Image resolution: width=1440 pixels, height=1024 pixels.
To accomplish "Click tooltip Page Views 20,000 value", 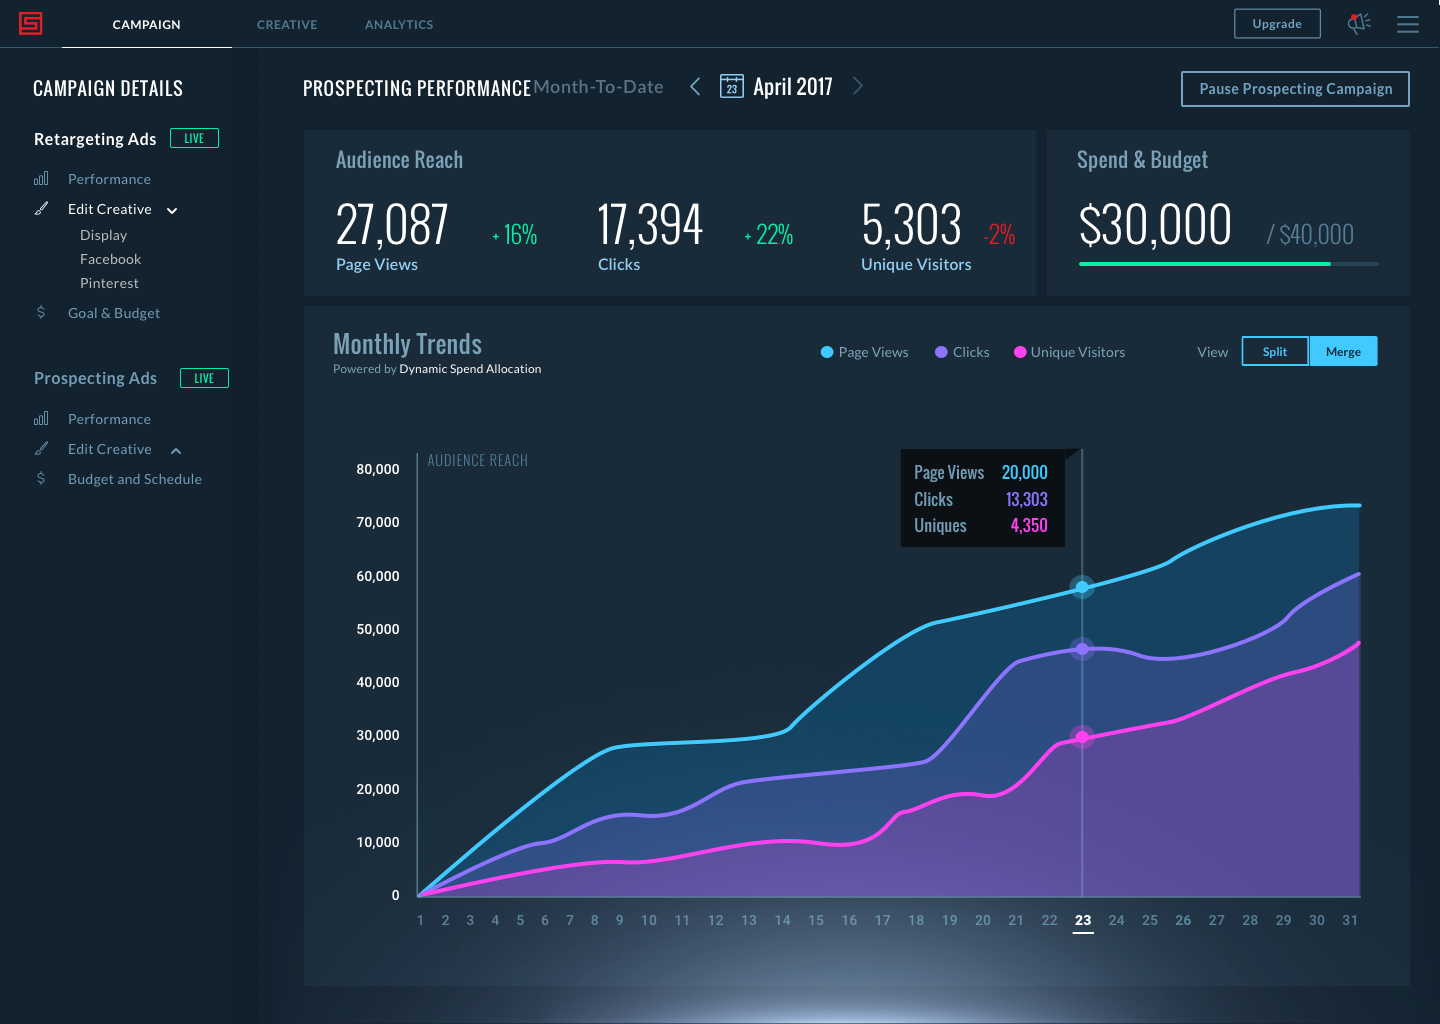I will (1025, 472).
